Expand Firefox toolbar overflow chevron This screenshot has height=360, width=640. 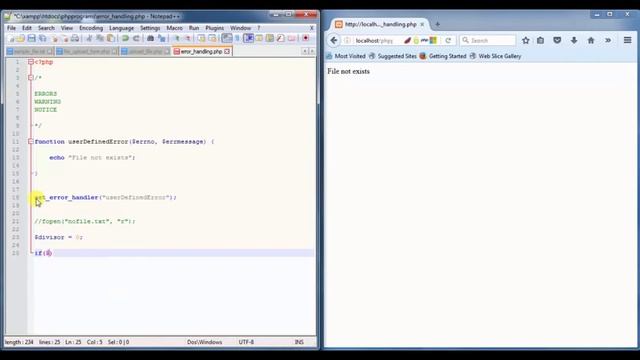[608, 40]
